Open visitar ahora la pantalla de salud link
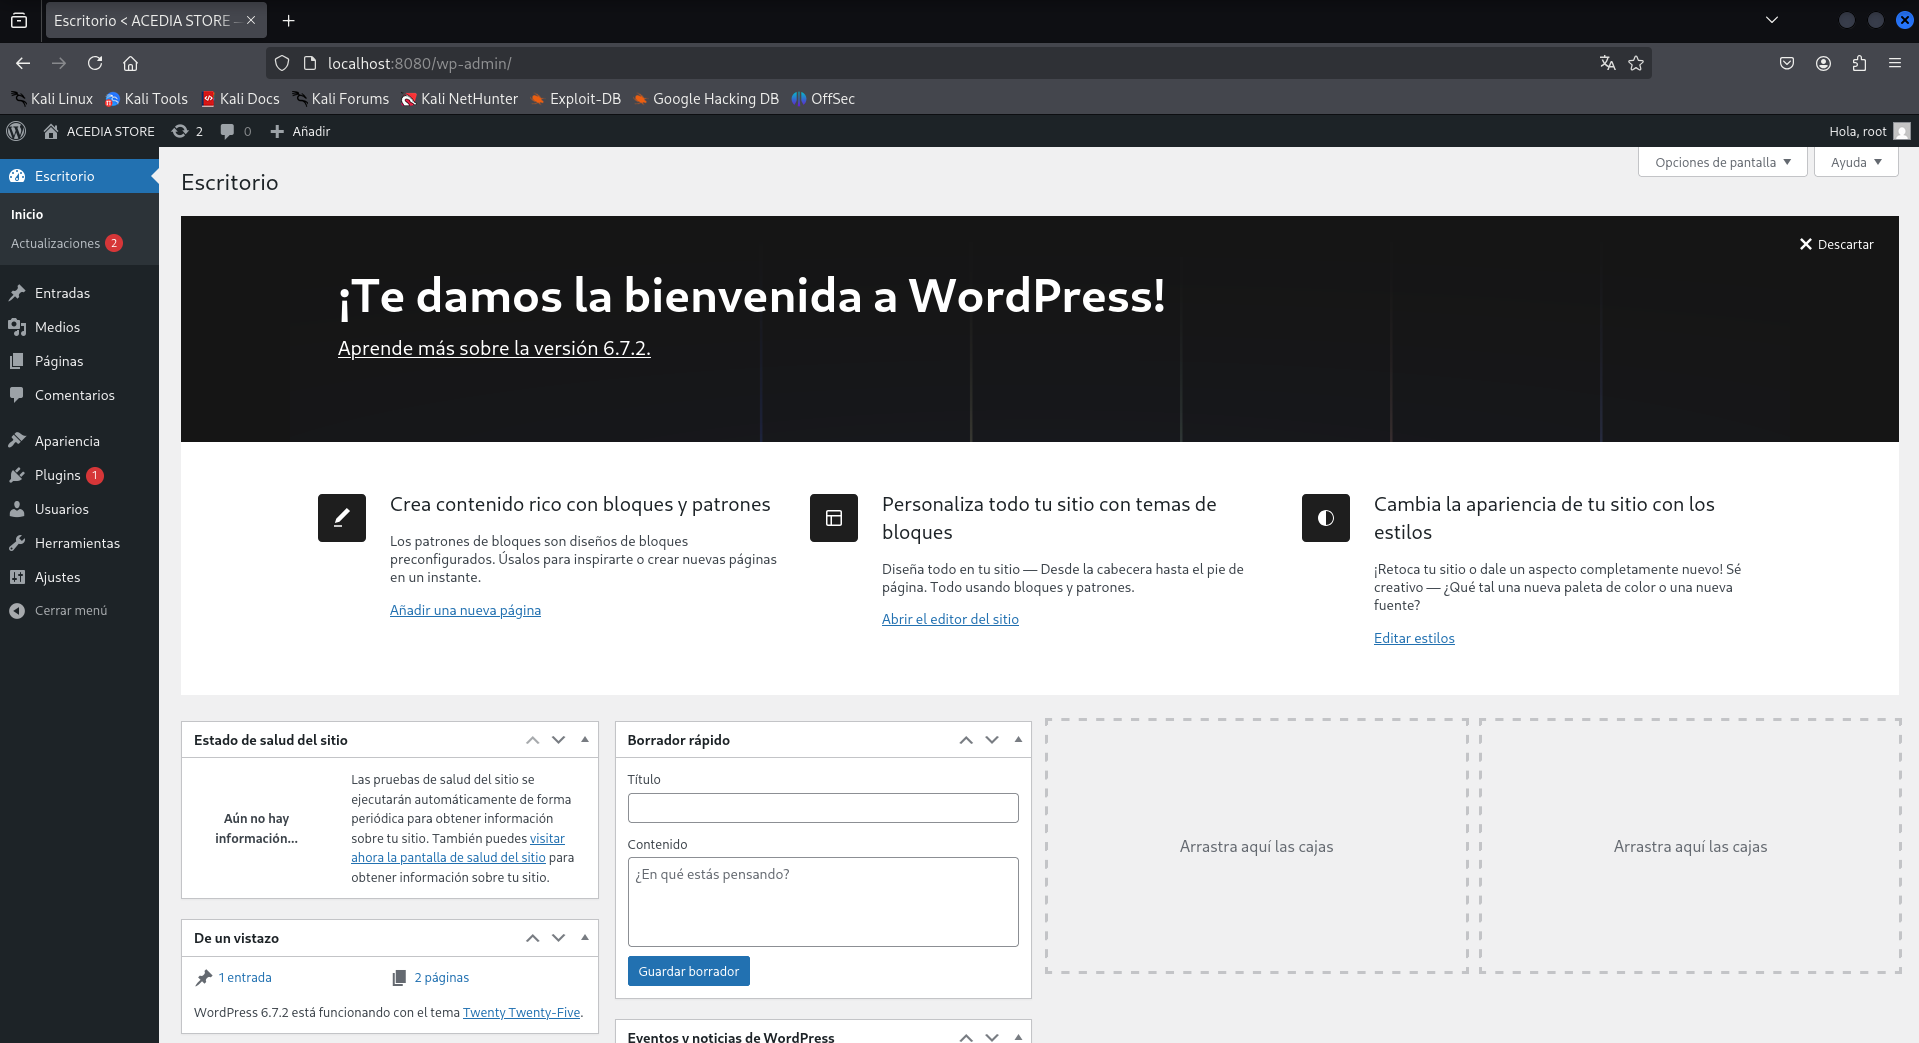This screenshot has width=1919, height=1043. click(458, 848)
